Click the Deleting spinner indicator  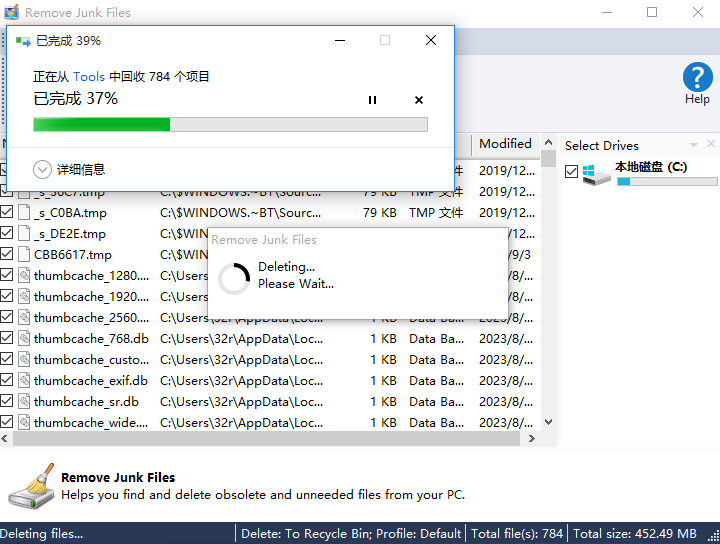(234, 278)
